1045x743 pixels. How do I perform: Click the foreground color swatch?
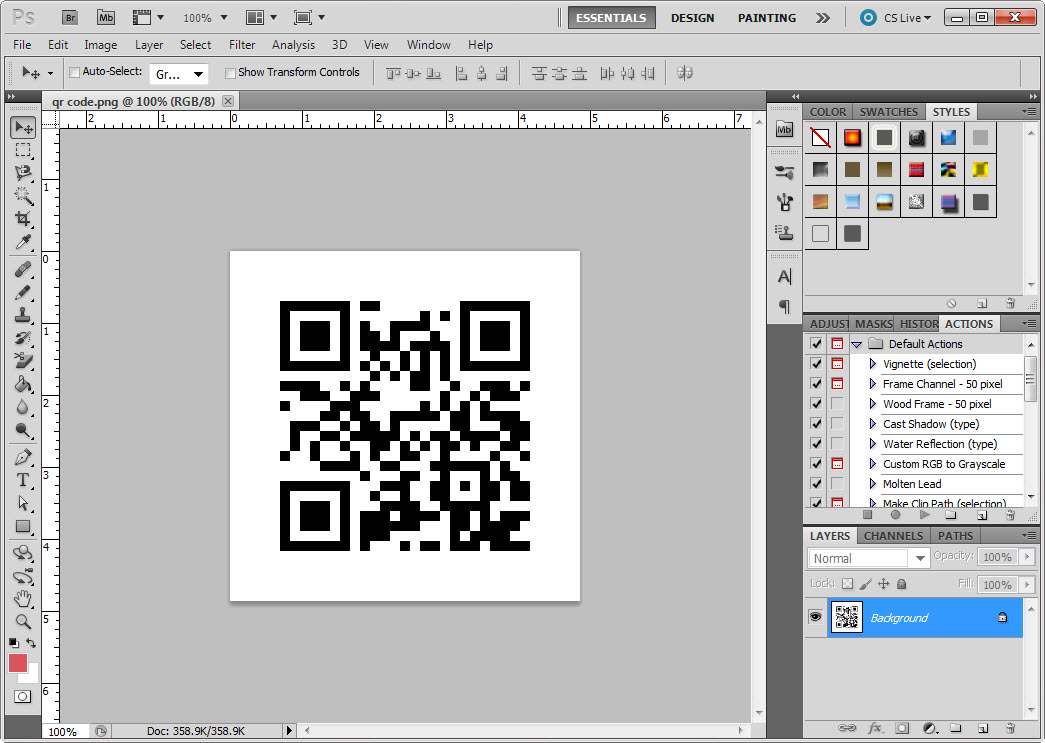(16, 662)
